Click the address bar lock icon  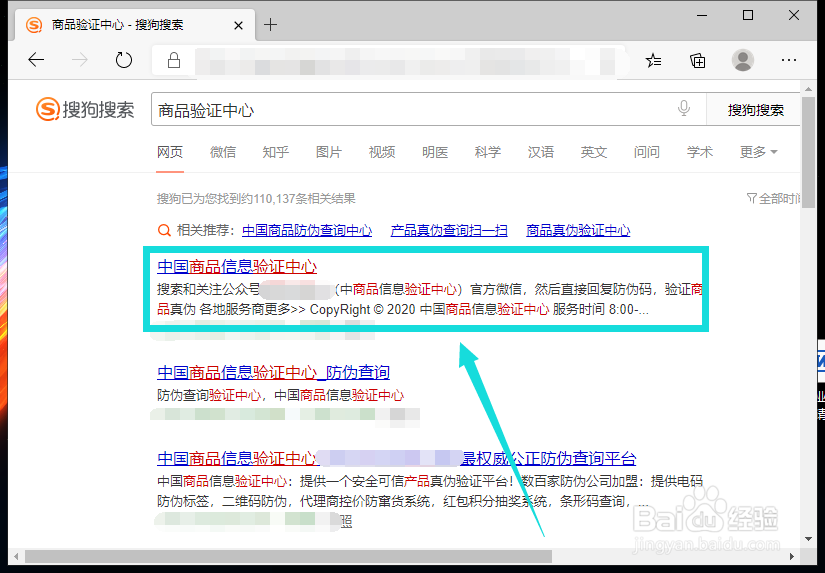click(x=174, y=61)
